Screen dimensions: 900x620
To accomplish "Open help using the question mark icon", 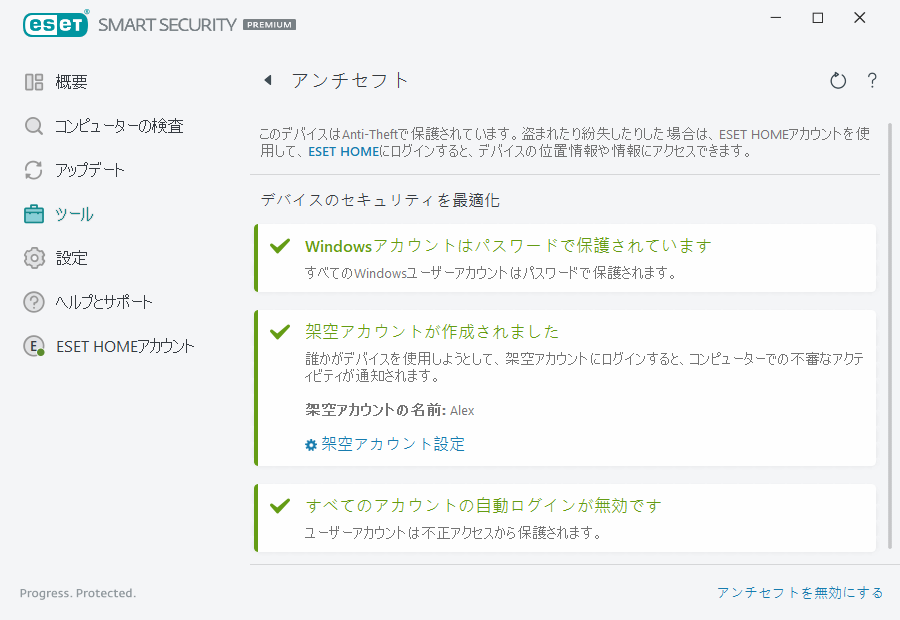I will click(872, 80).
